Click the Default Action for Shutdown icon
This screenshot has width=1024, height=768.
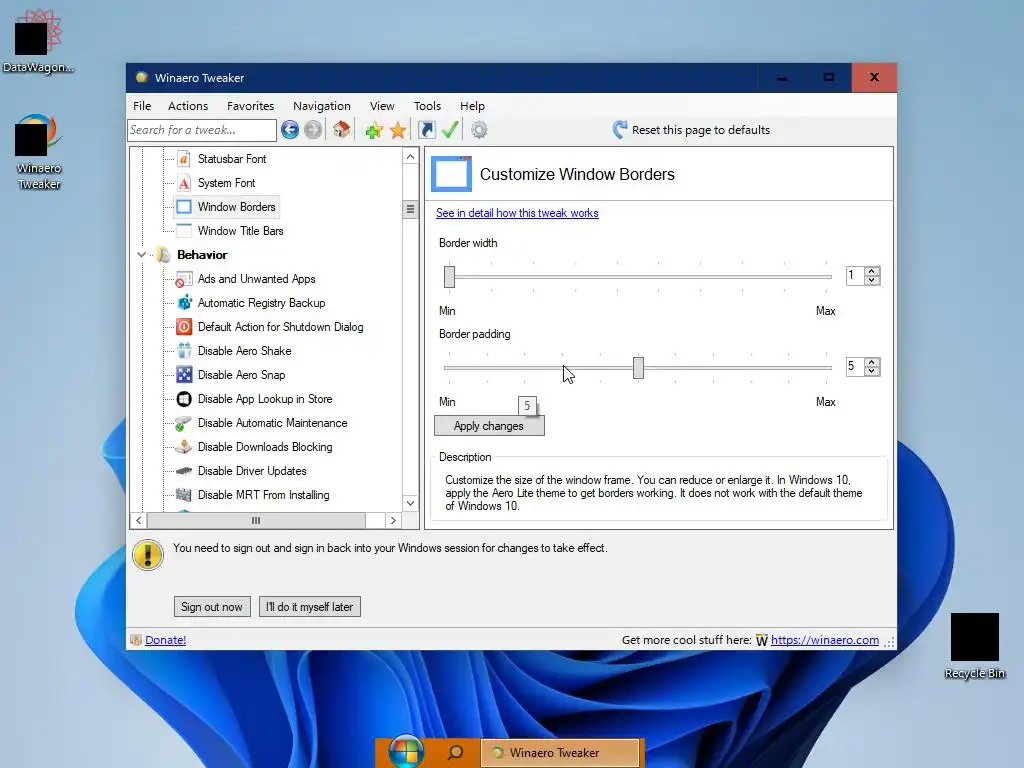pos(184,327)
